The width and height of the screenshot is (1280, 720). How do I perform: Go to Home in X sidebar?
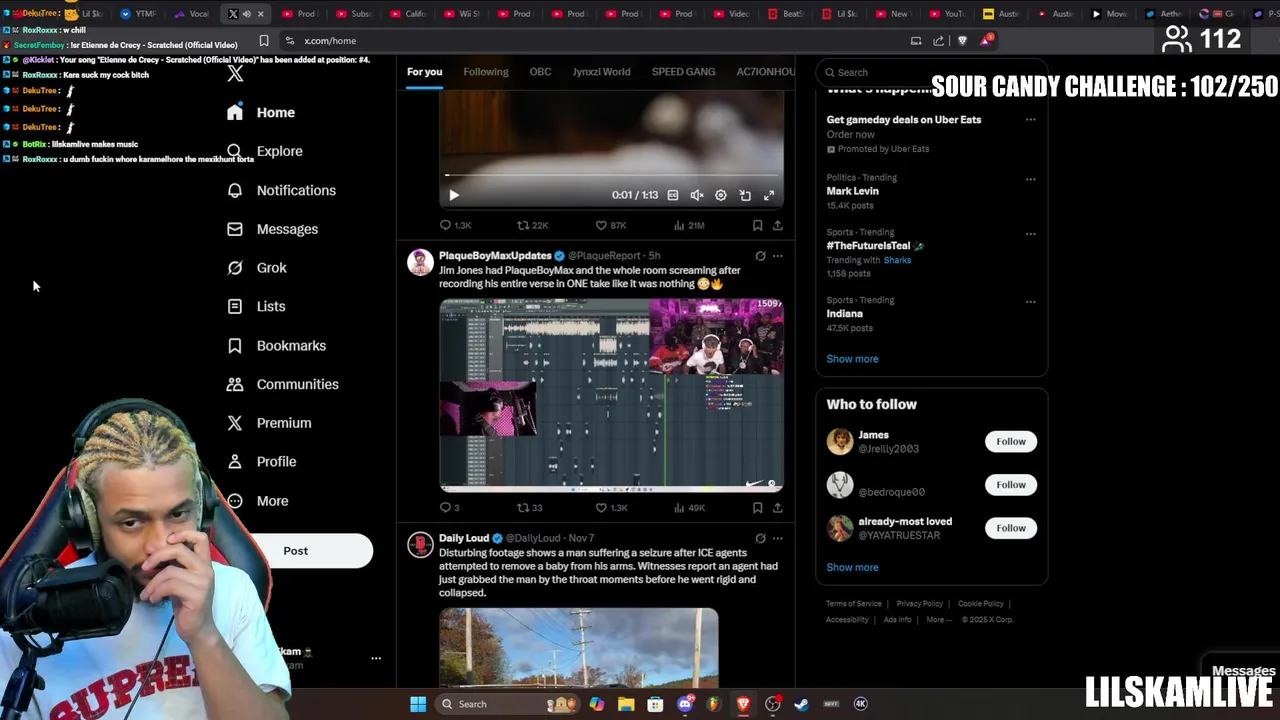tap(261, 113)
